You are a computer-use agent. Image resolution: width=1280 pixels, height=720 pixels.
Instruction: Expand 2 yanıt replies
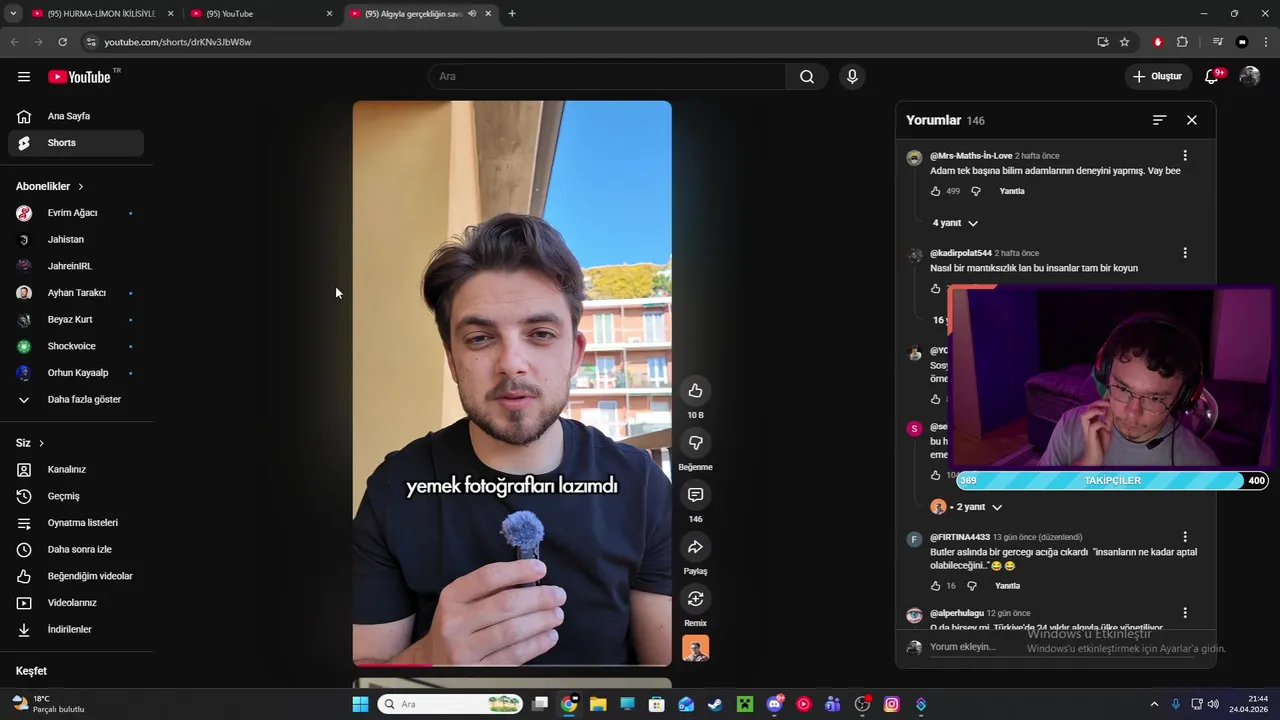coord(967,507)
